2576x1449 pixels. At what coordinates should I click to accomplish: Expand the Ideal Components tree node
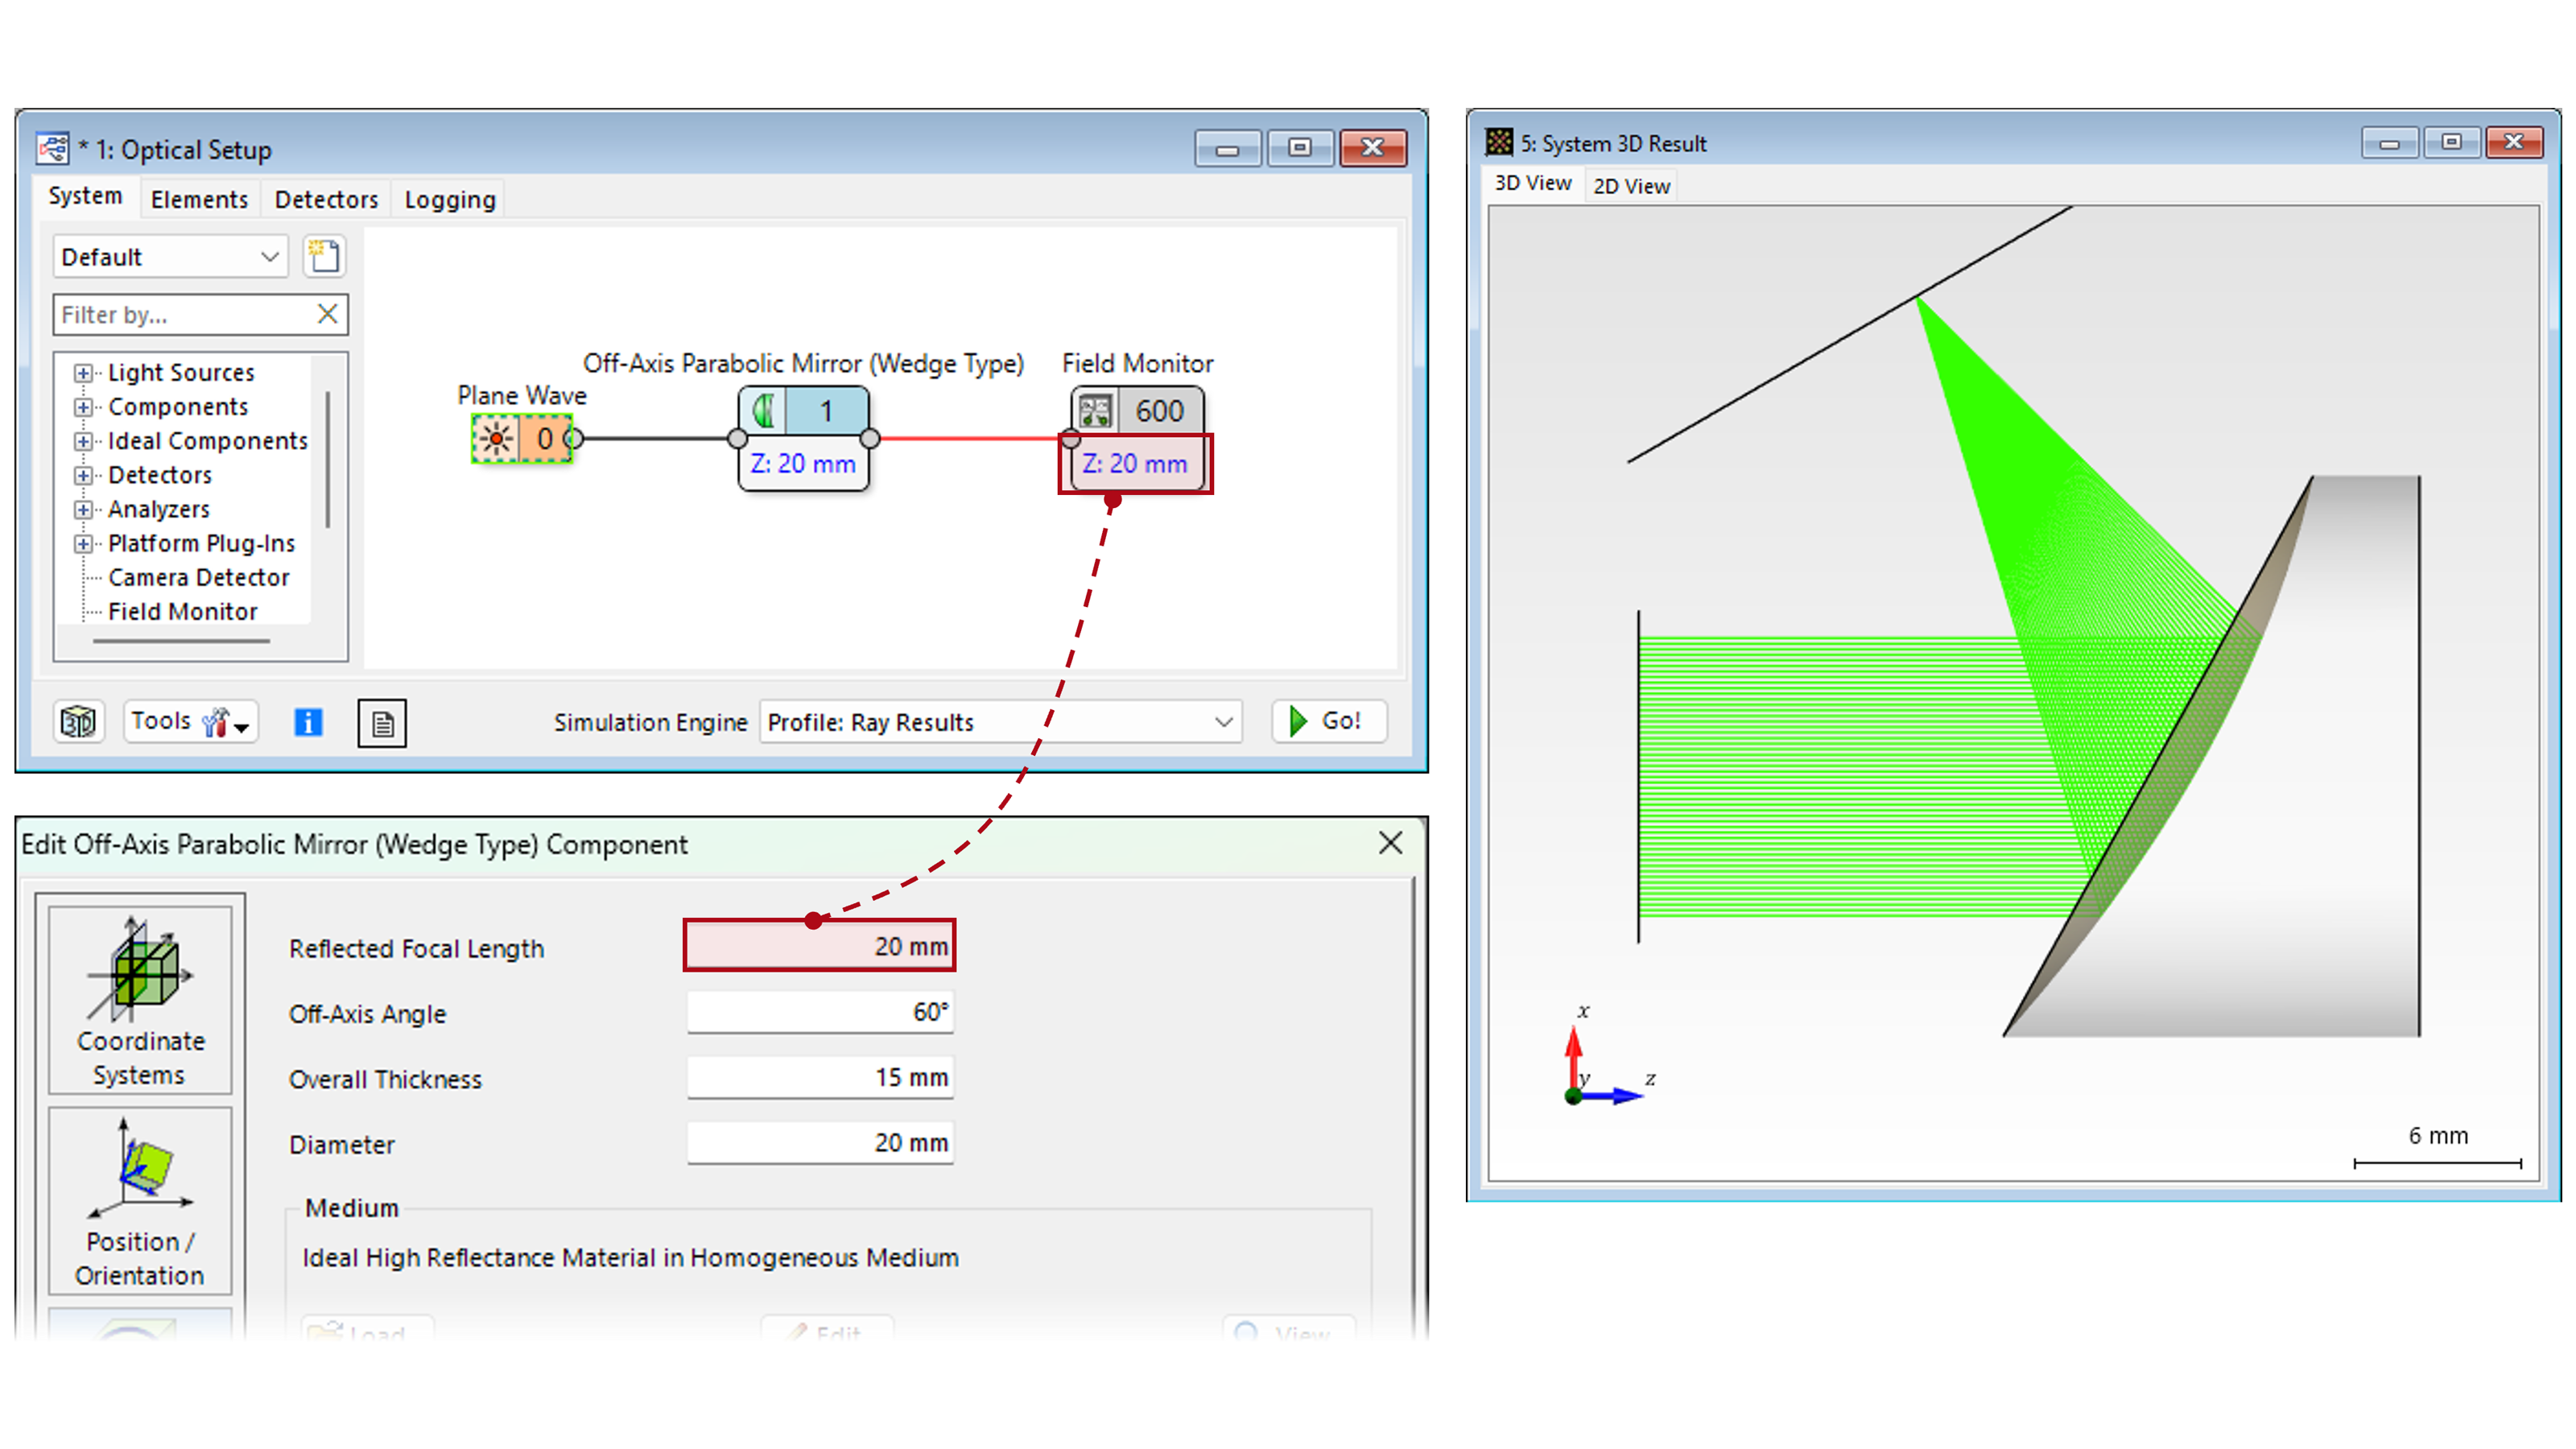[x=83, y=441]
